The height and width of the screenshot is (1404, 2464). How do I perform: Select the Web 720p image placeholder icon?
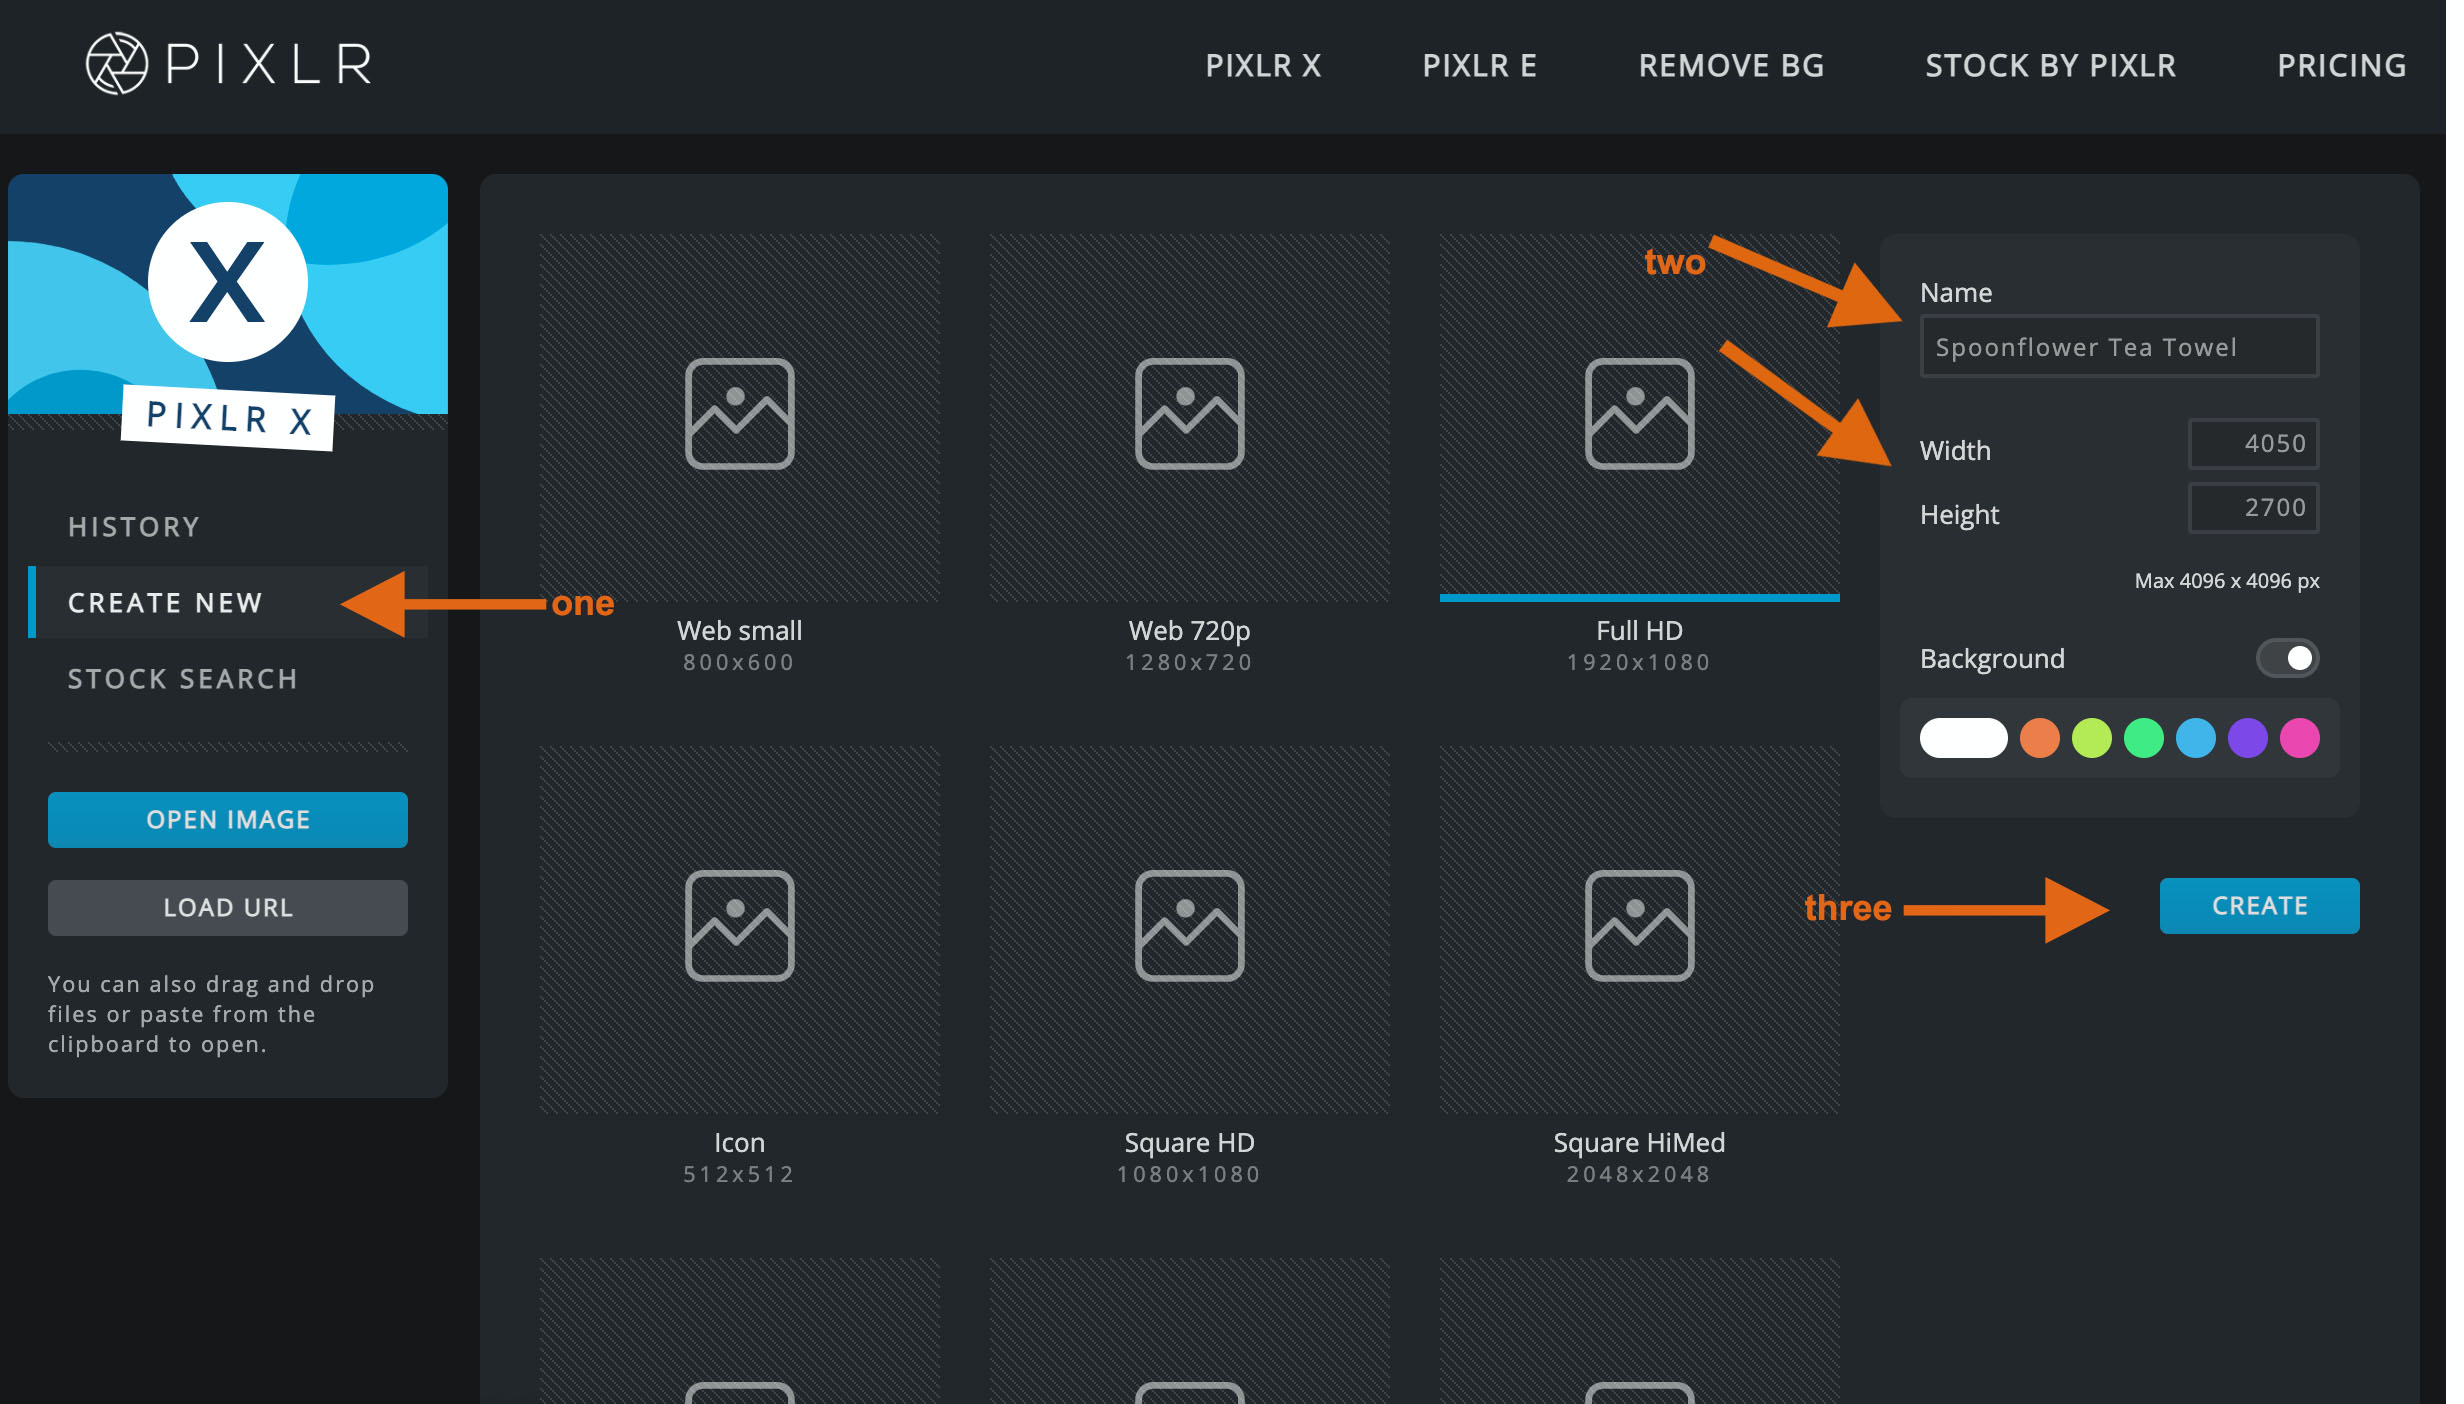[1189, 414]
